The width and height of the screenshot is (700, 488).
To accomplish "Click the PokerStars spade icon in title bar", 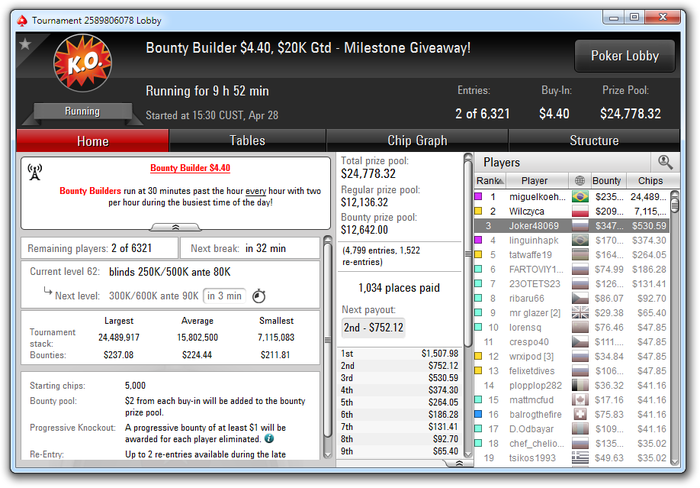I will [22, 21].
